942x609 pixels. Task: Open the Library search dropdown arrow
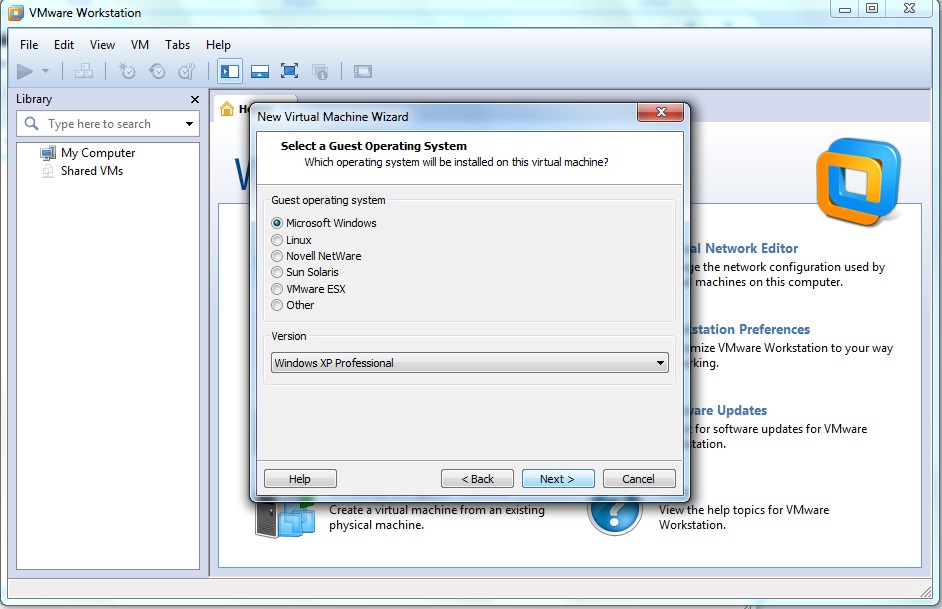pyautogui.click(x=189, y=124)
